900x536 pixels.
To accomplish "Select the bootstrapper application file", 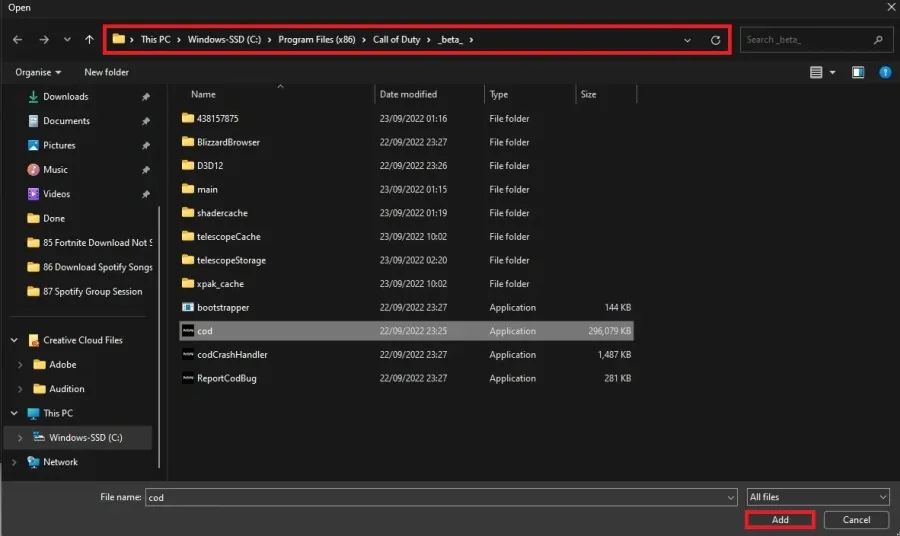I will click(406, 308).
